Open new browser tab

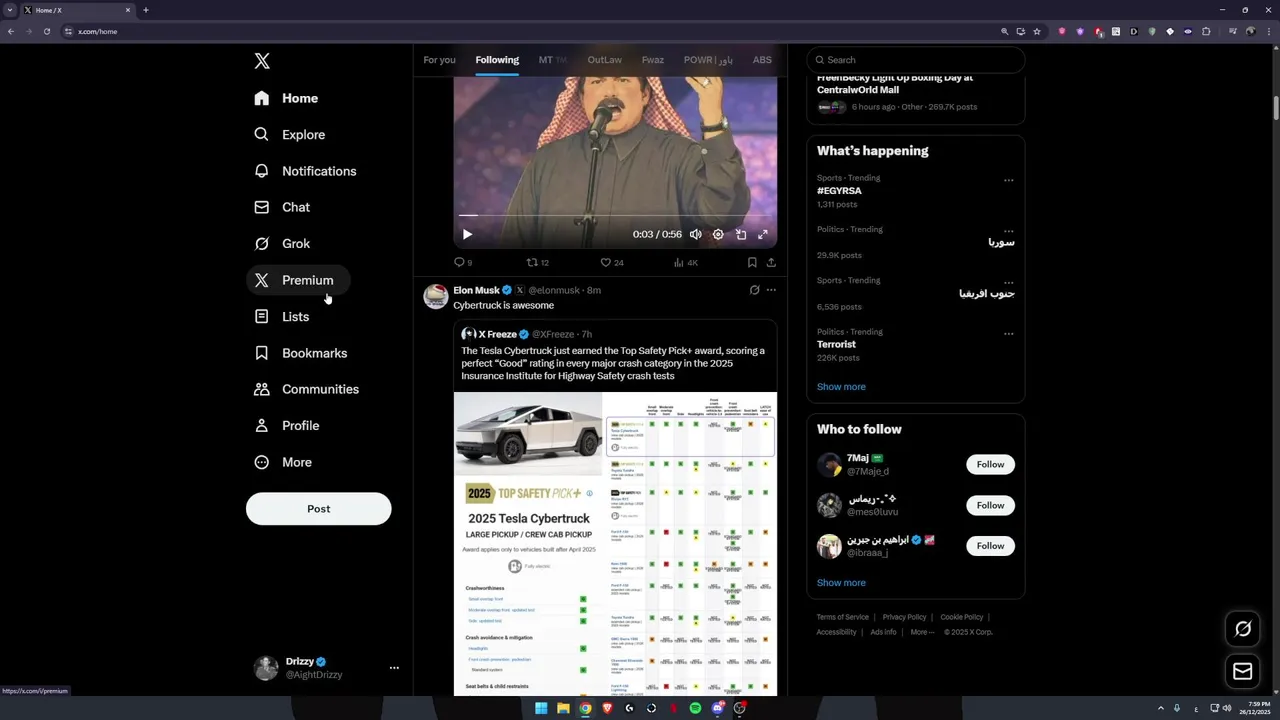tap(146, 10)
